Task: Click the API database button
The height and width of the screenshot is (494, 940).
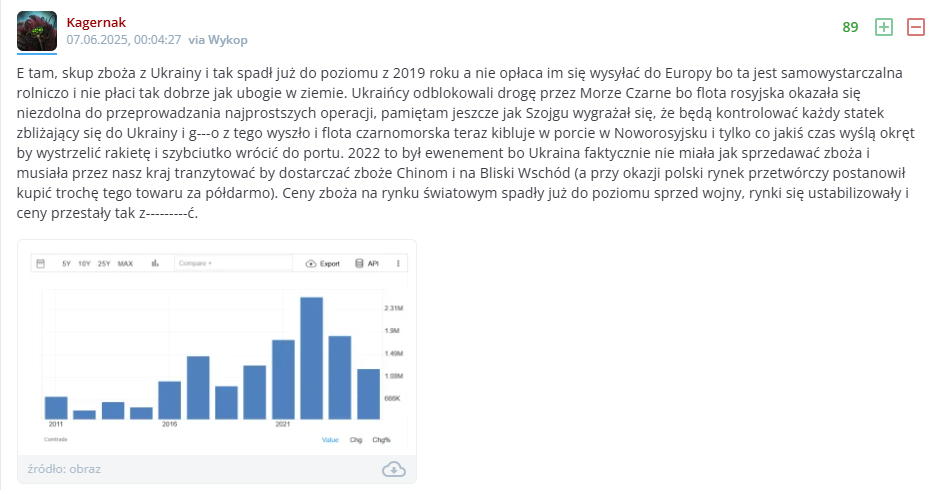Action: 367,264
